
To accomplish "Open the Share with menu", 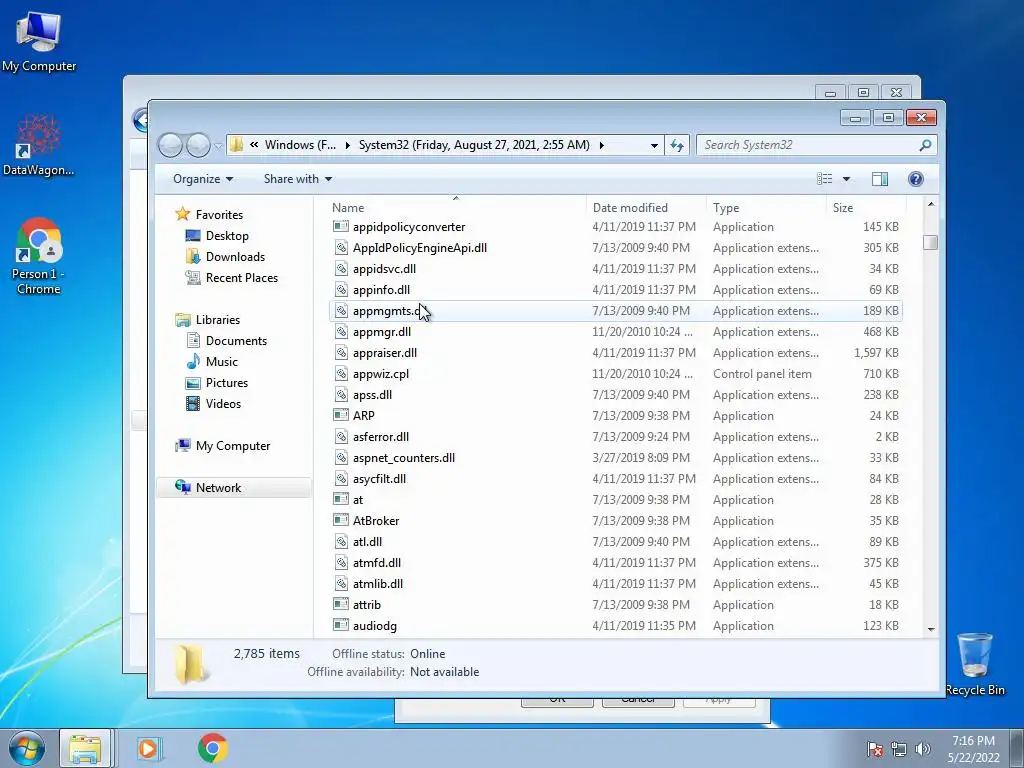I will tap(298, 179).
